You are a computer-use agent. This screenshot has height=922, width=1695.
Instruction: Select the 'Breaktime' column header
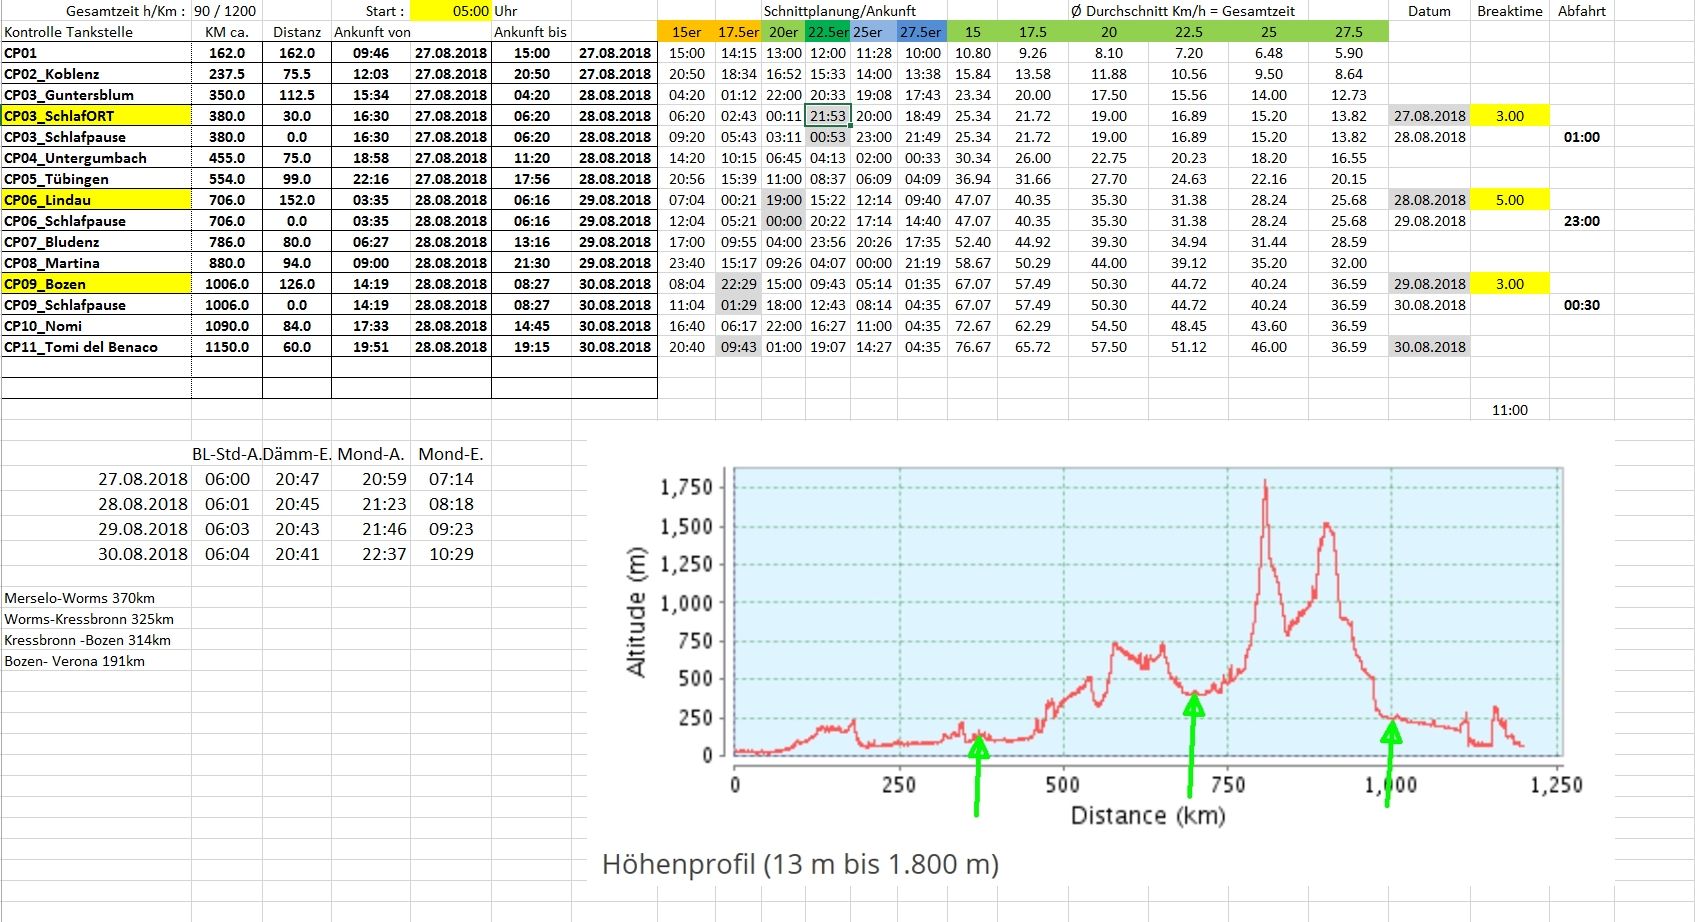click(x=1509, y=11)
